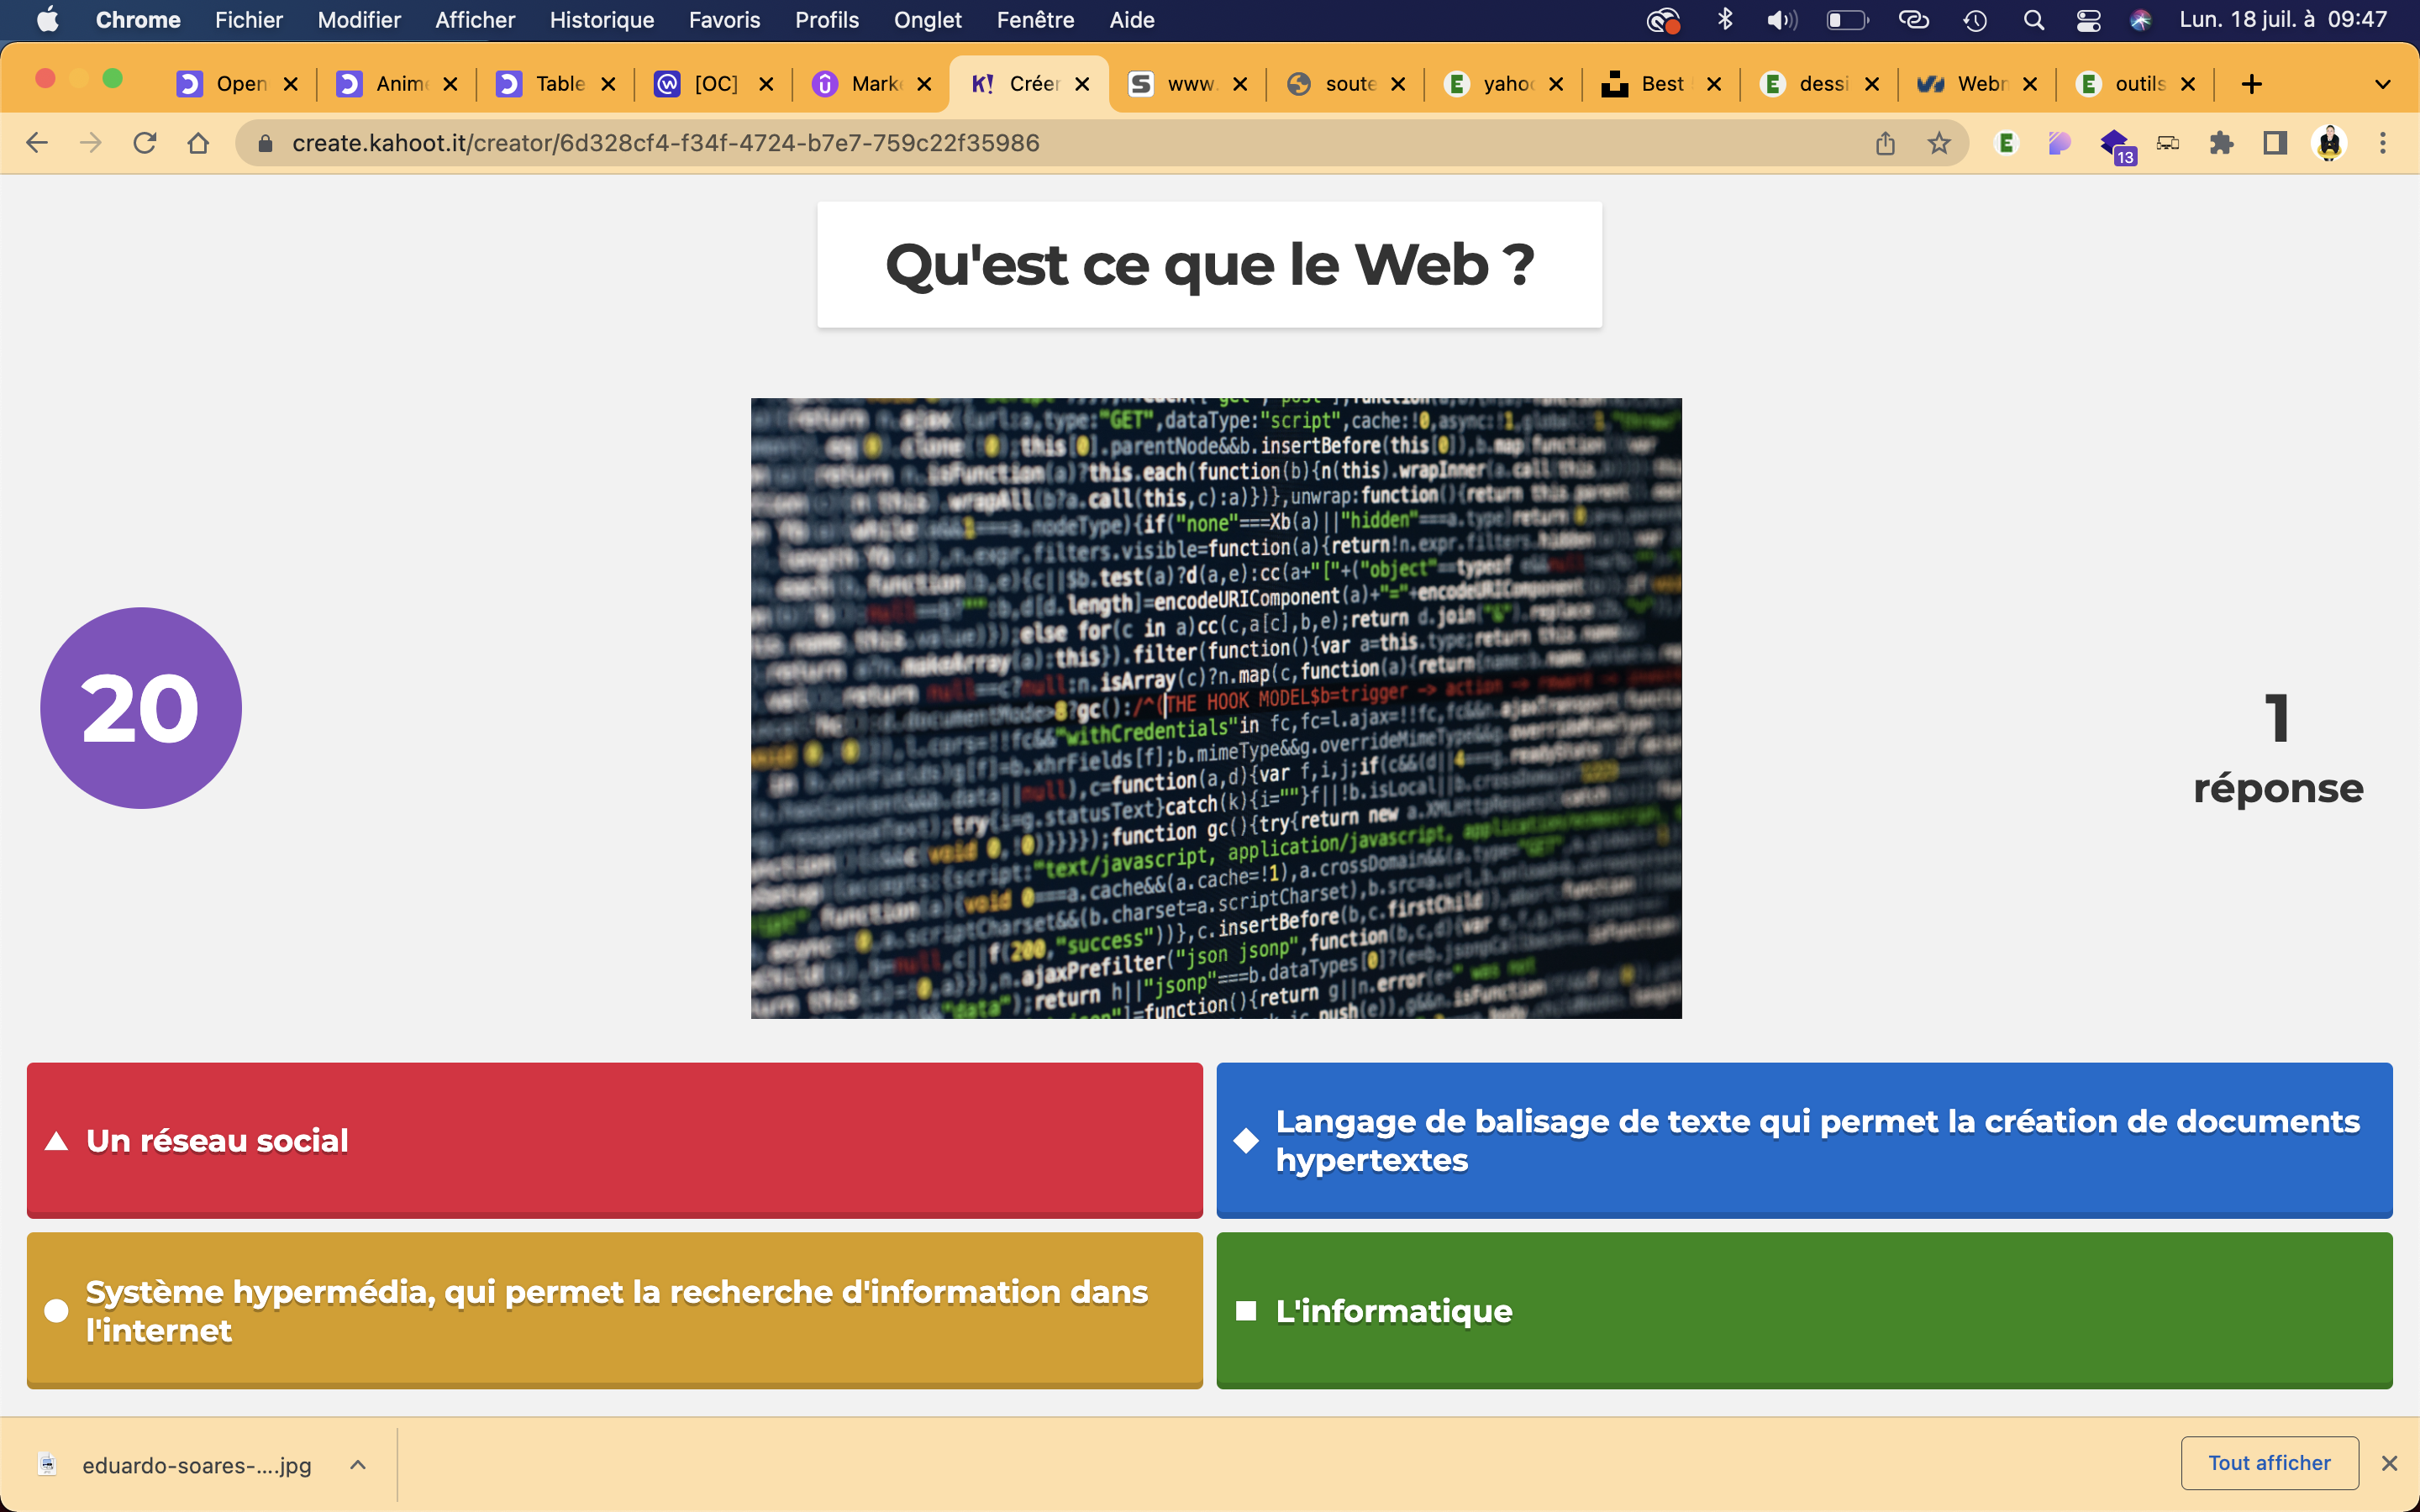Switch to the Webr tab
Viewport: 2420px width, 1512px height.
pyautogui.click(x=1966, y=84)
